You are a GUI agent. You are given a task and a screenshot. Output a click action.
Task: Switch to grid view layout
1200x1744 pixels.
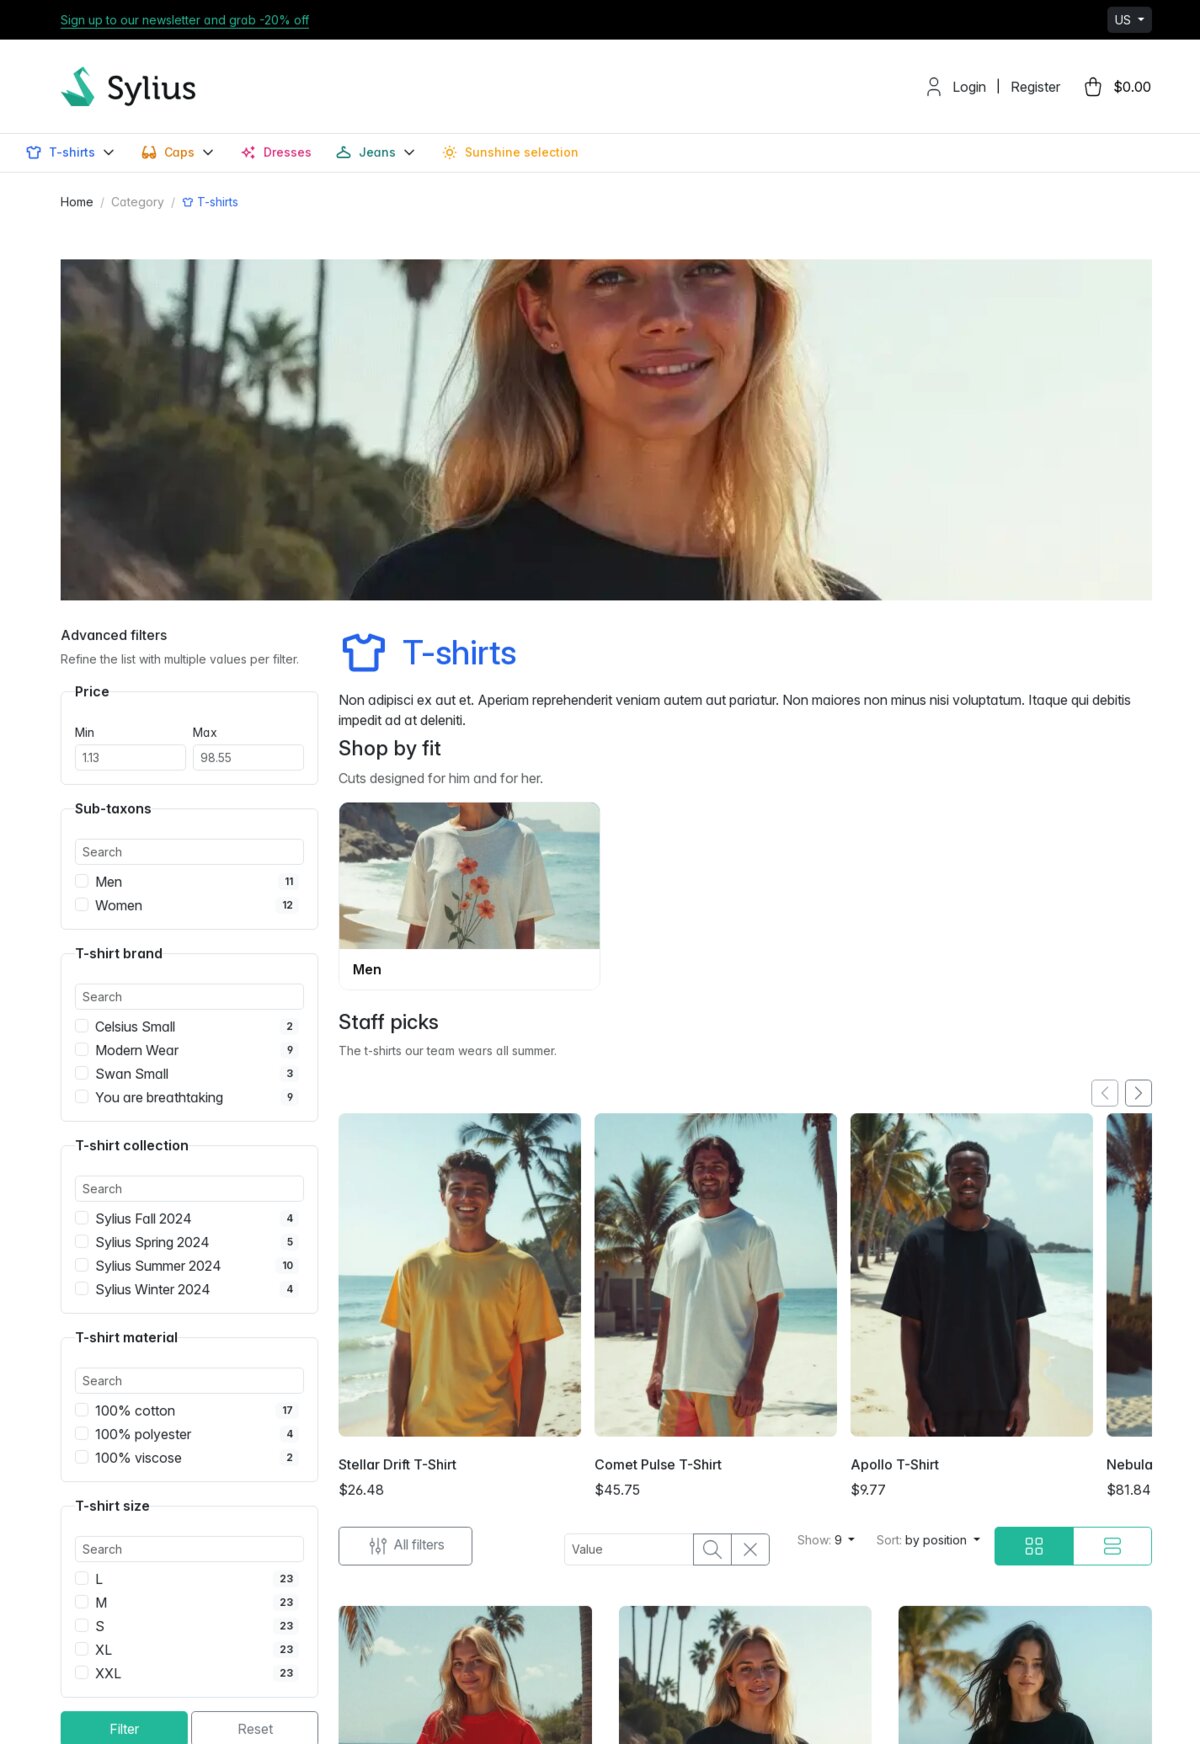pos(1034,1546)
